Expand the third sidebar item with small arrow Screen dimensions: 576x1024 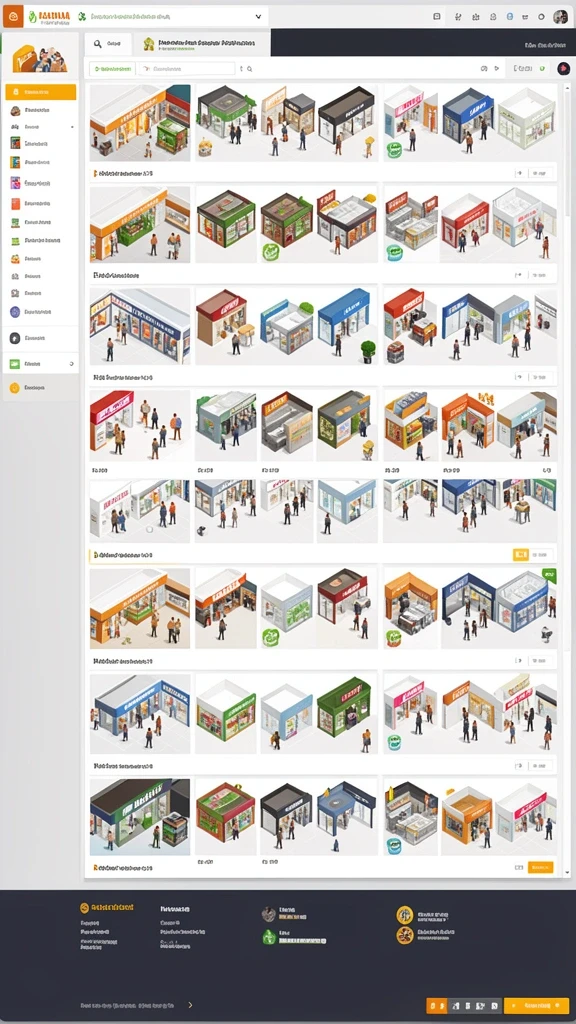pyautogui.click(x=72, y=127)
